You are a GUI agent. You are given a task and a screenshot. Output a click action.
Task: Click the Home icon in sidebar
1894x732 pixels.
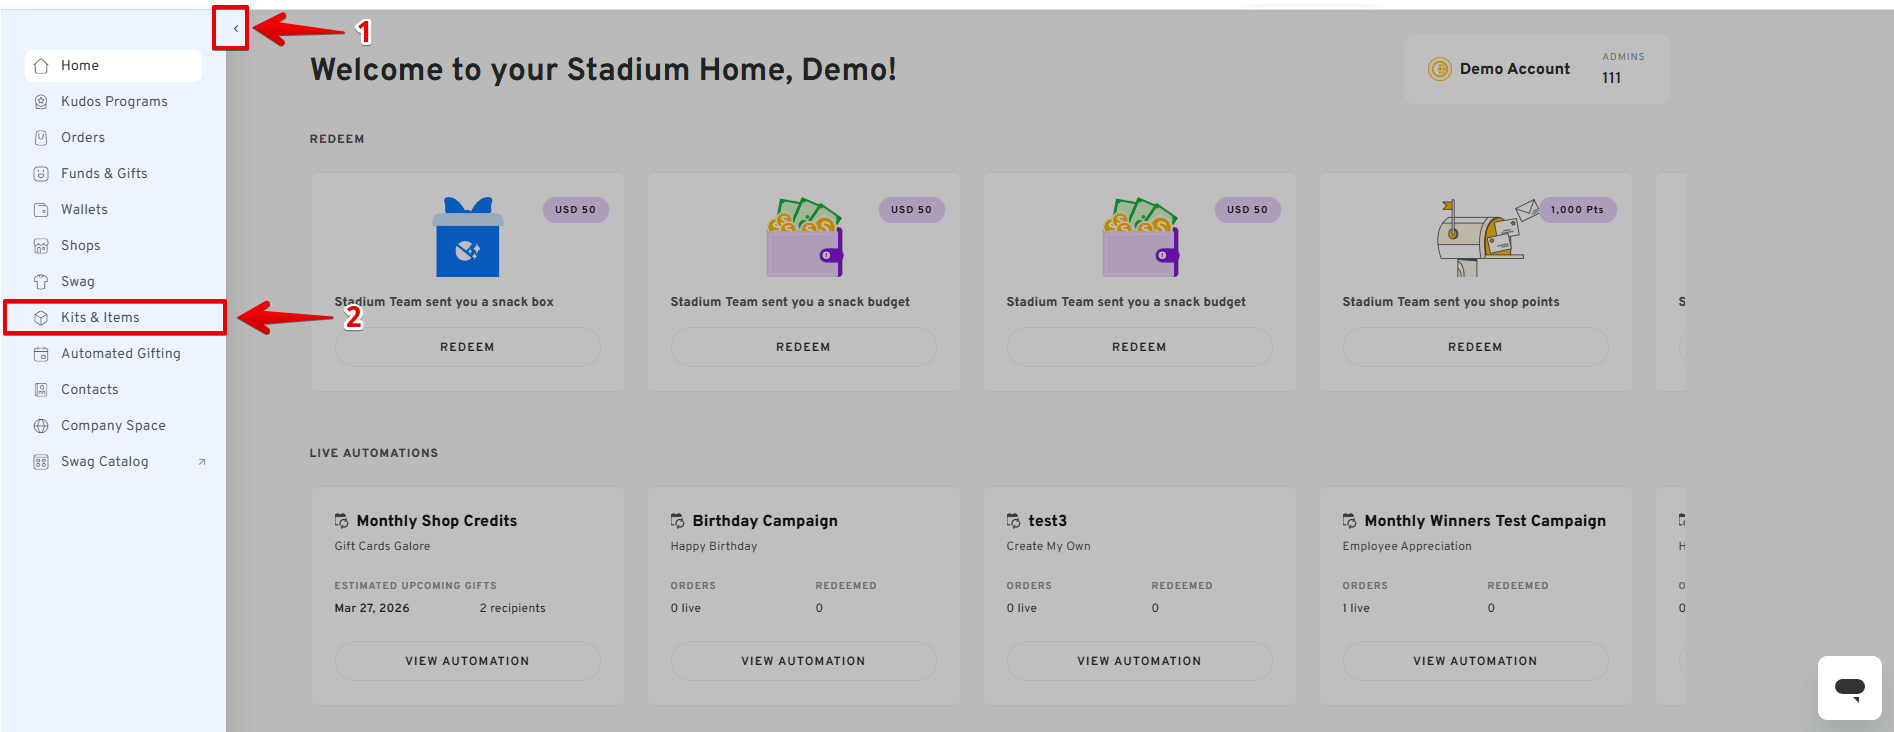pyautogui.click(x=41, y=66)
